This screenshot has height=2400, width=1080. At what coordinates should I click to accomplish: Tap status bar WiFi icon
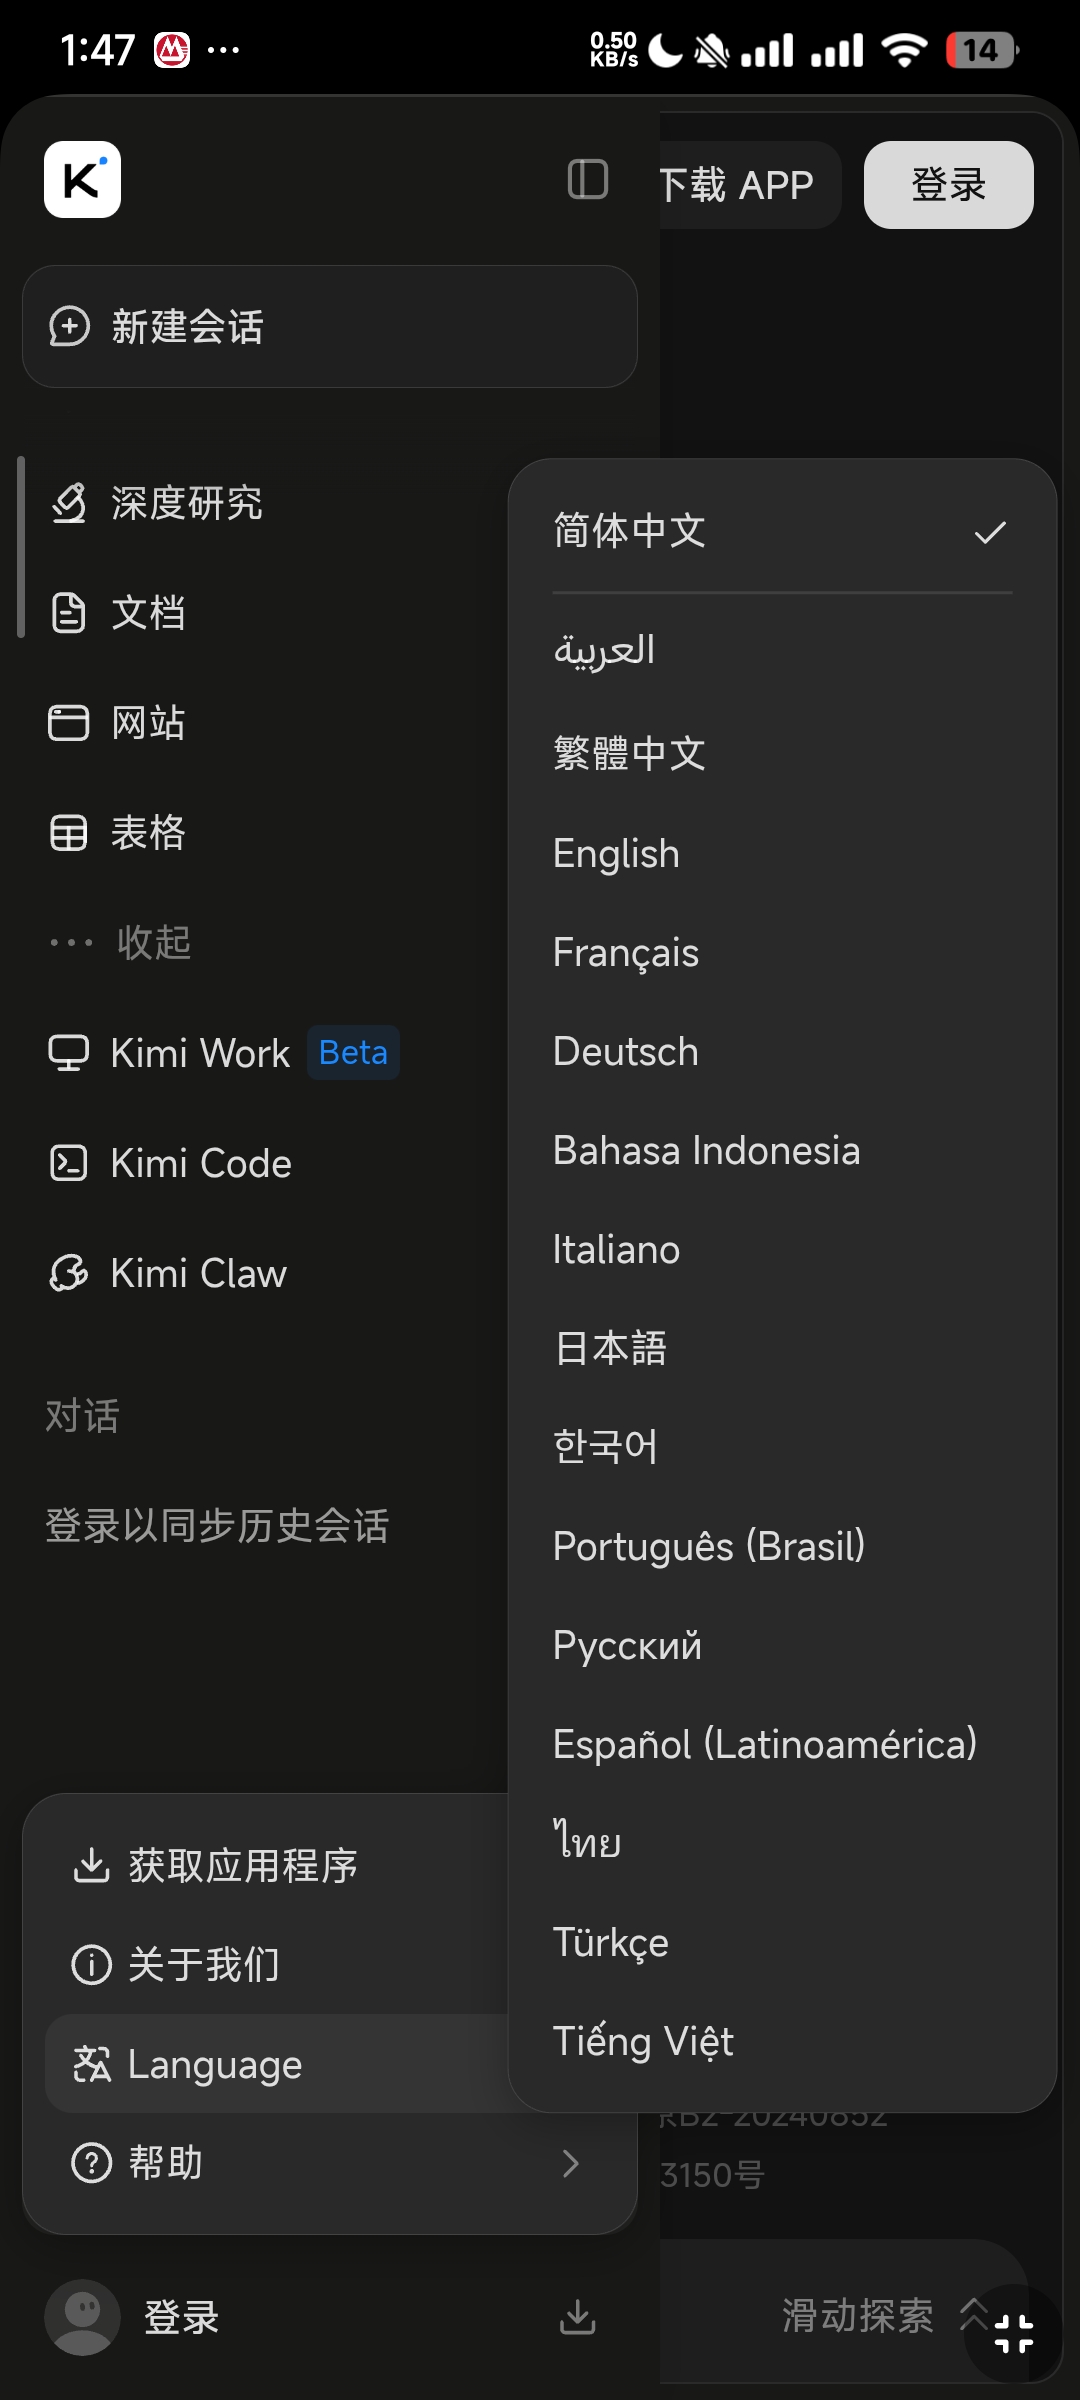[905, 49]
